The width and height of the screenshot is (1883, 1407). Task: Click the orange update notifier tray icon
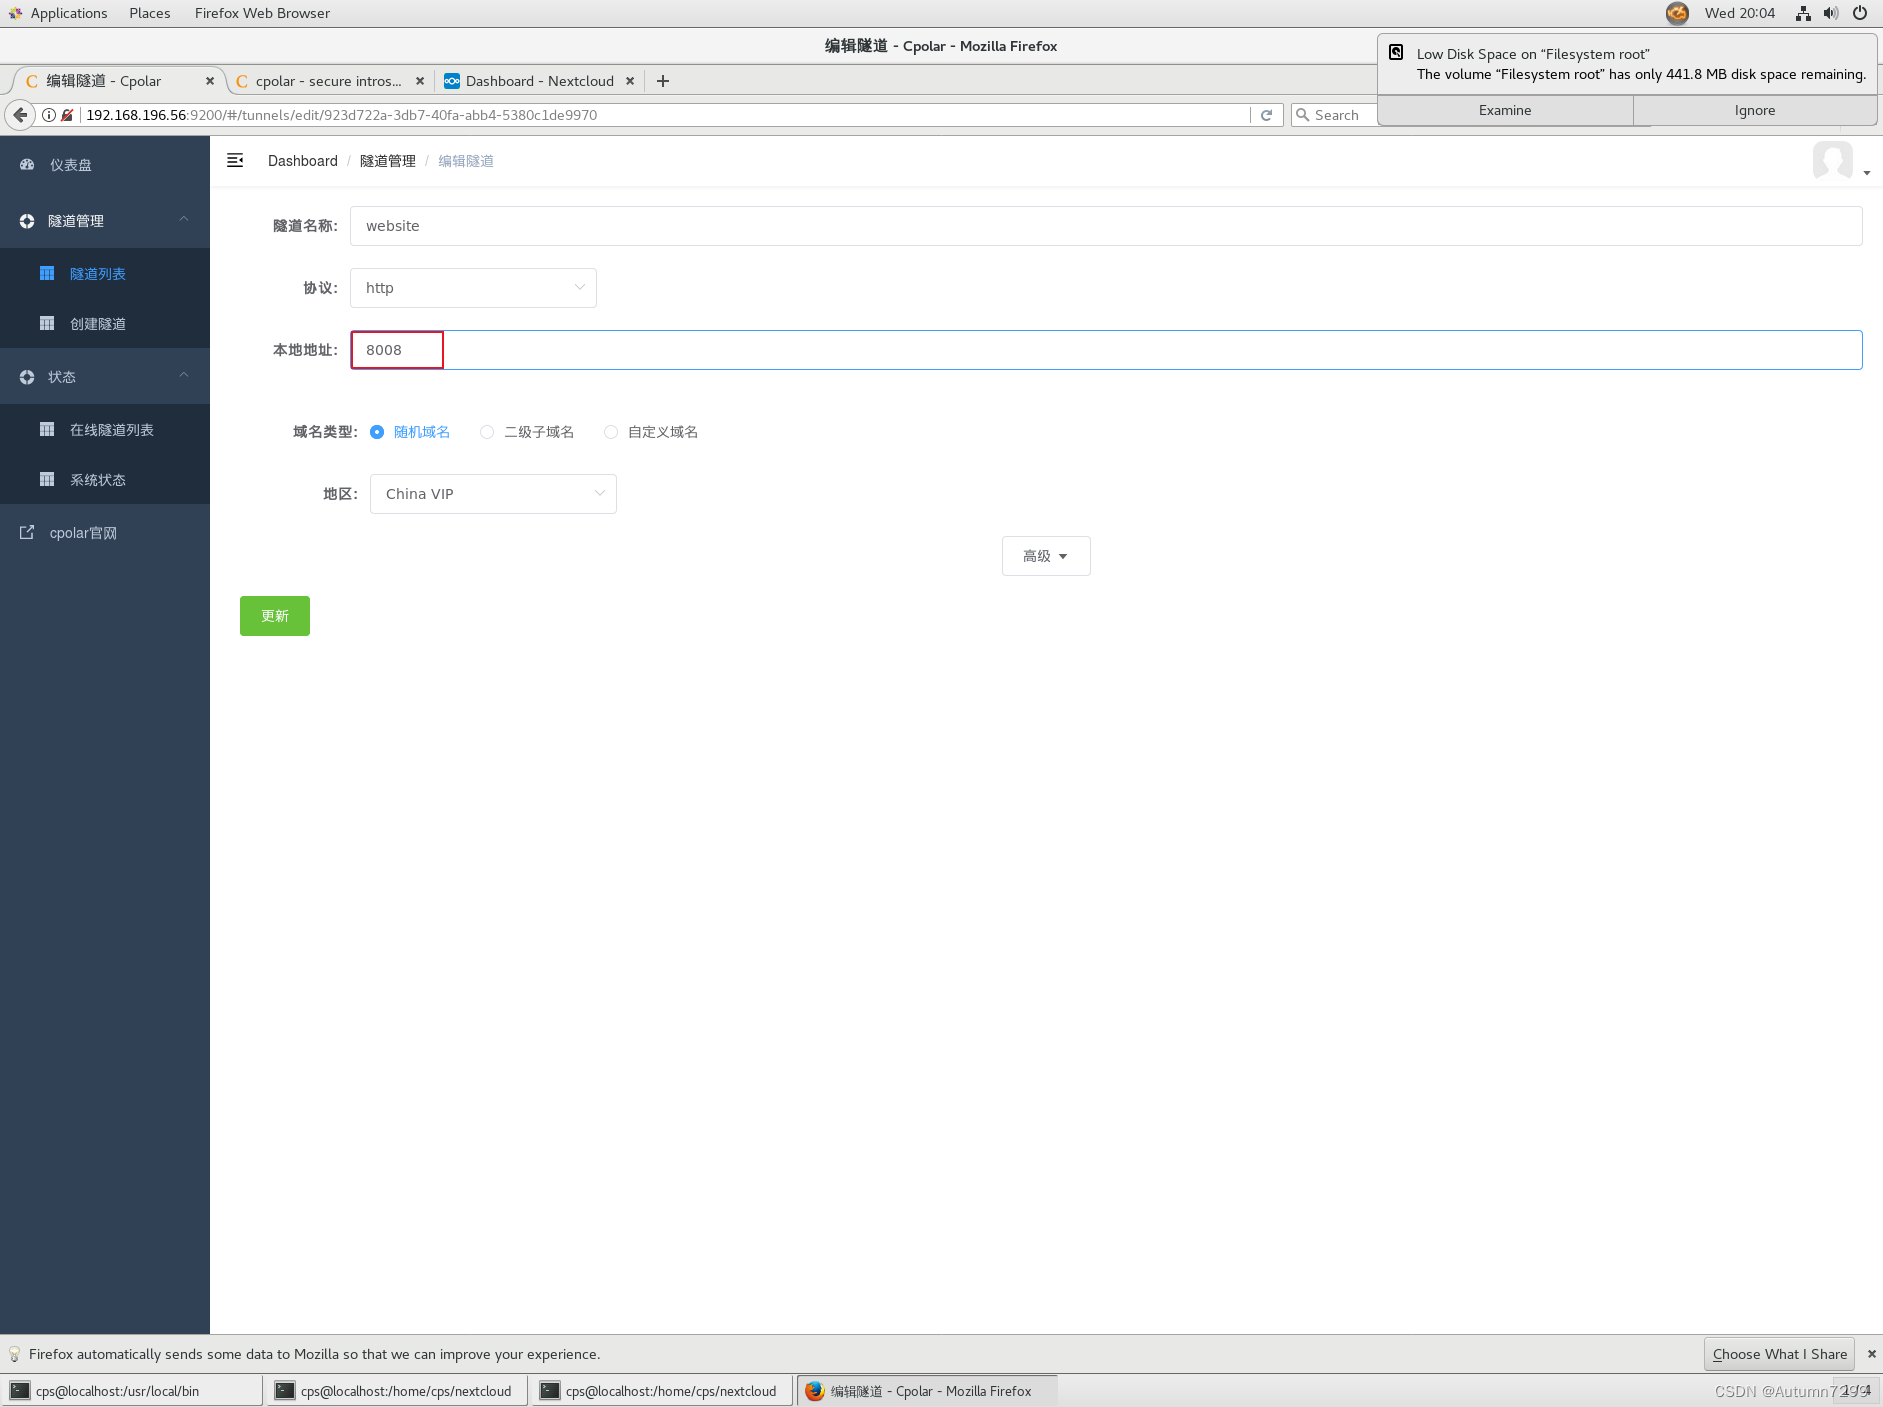(1677, 13)
